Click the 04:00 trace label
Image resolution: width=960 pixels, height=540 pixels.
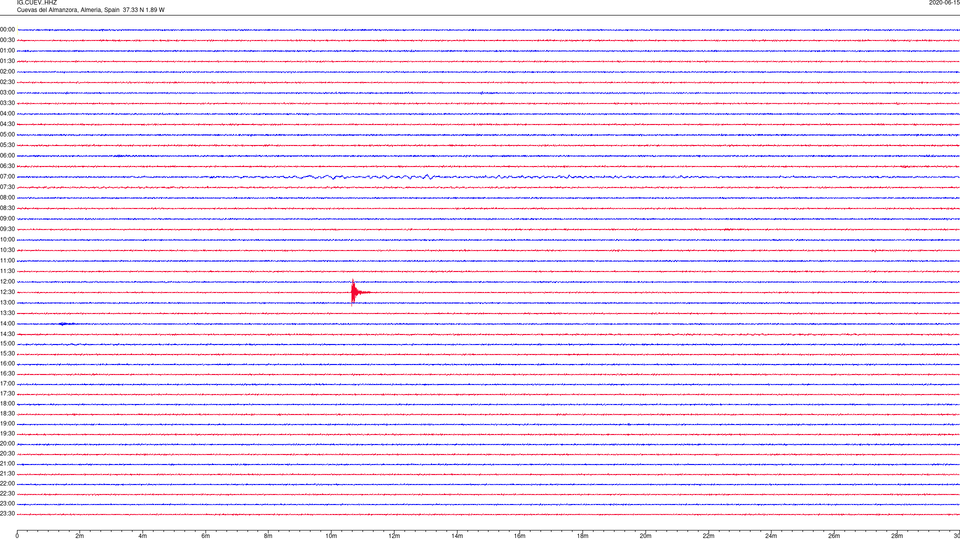click(x=7, y=114)
